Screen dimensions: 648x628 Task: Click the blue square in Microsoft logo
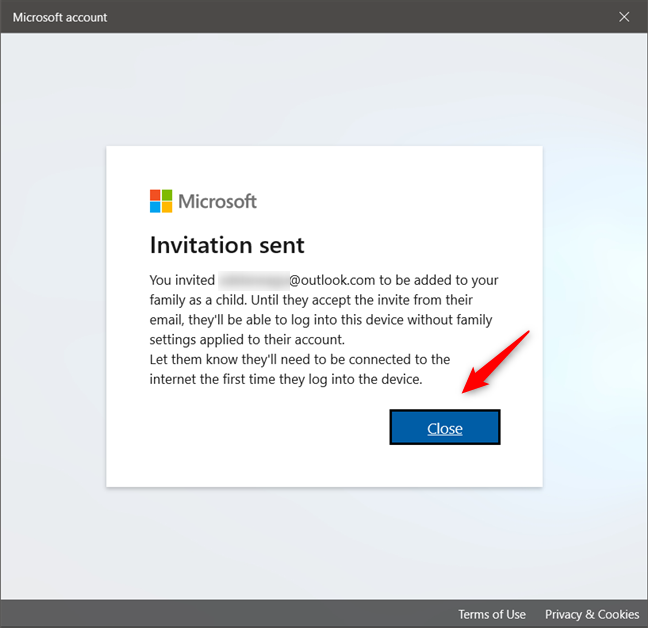pos(155,207)
